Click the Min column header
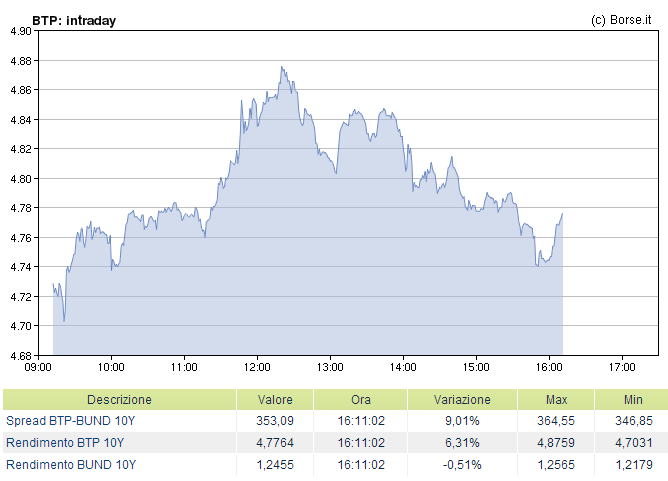 point(633,399)
